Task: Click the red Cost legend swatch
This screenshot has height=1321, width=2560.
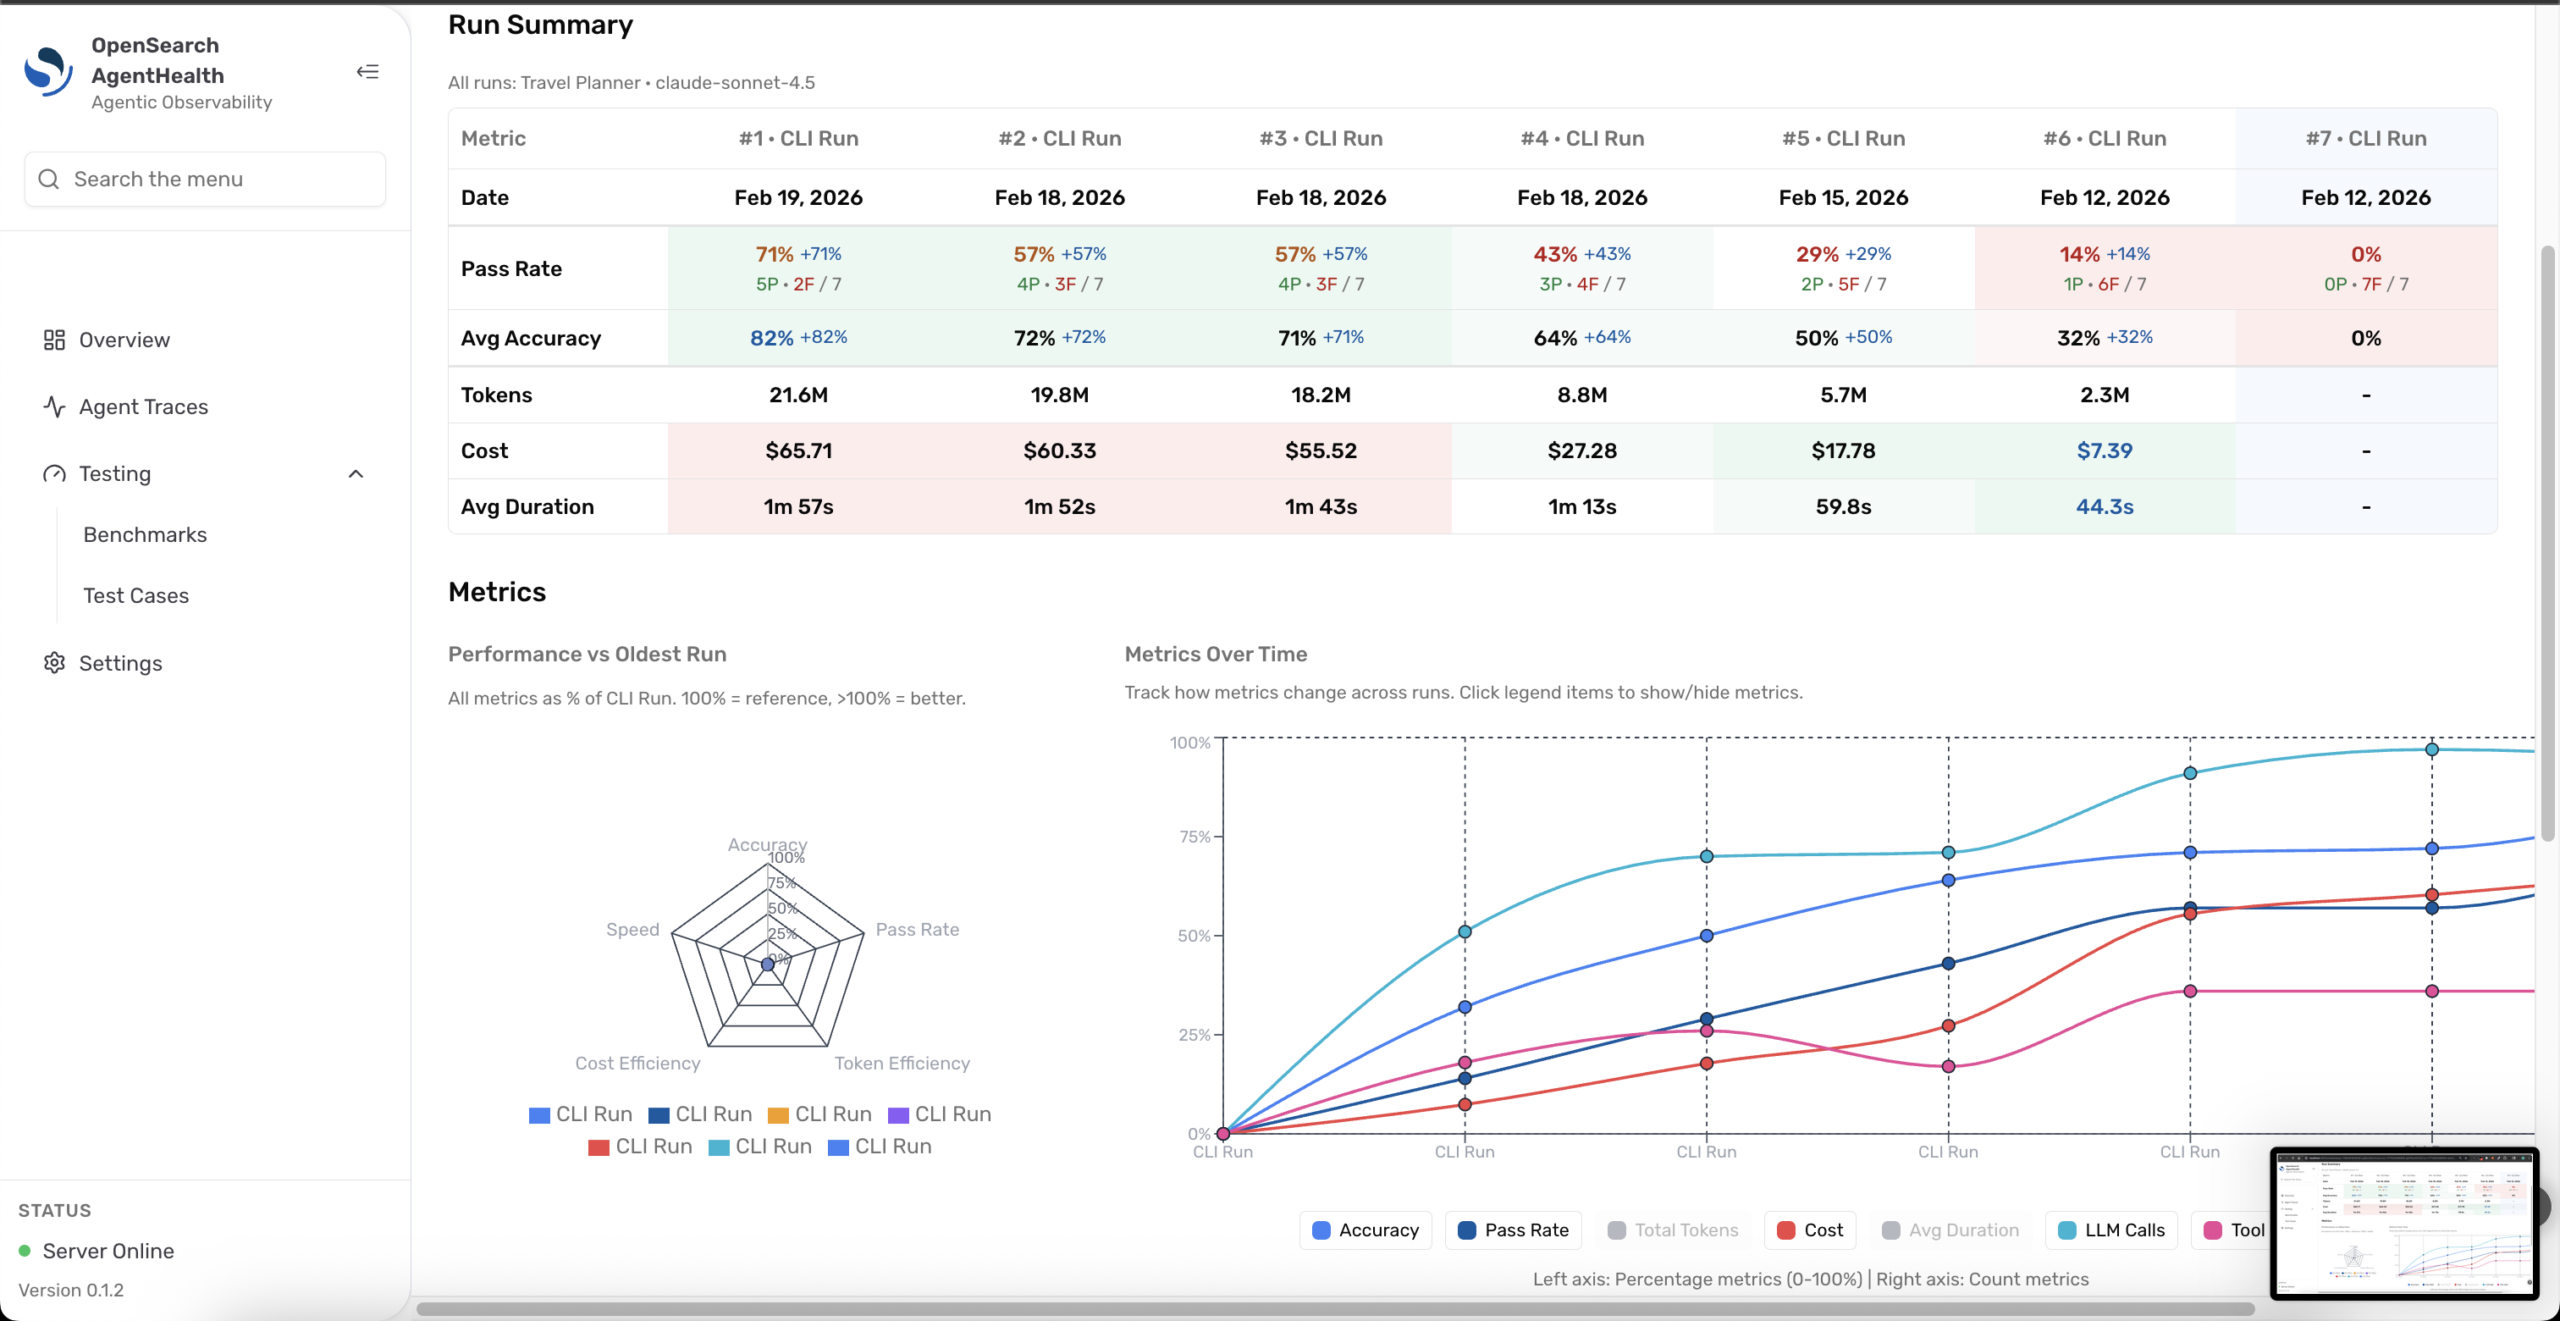Action: [x=1786, y=1230]
